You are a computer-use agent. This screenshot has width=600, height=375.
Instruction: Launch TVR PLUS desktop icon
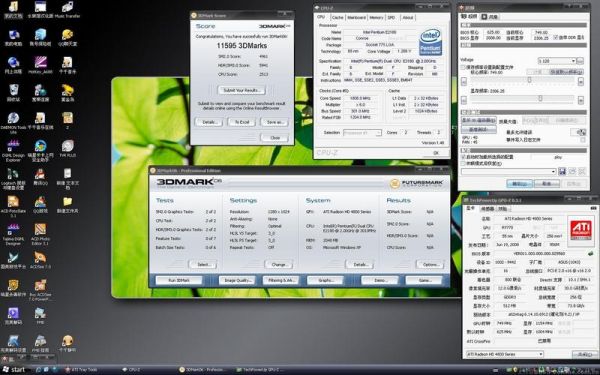pyautogui.click(x=67, y=148)
